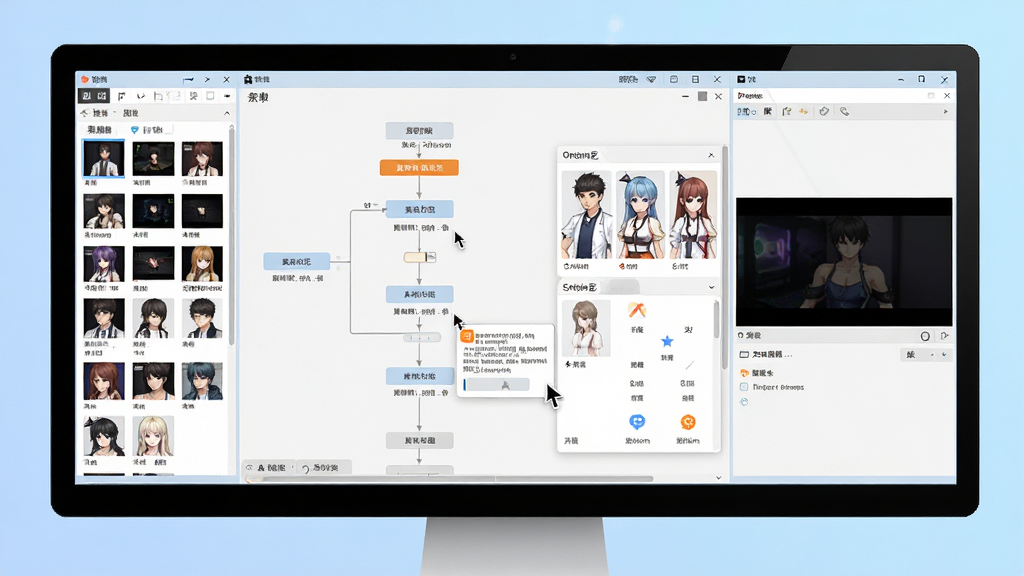Click the vertical scrollbar of the left asset panel
The height and width of the screenshot is (576, 1024).
coord(231,235)
